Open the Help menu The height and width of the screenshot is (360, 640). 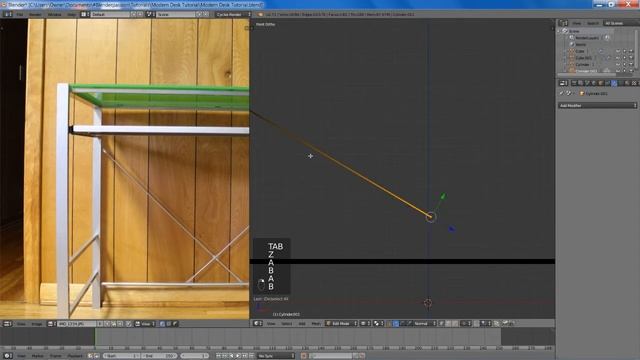(x=71, y=14)
